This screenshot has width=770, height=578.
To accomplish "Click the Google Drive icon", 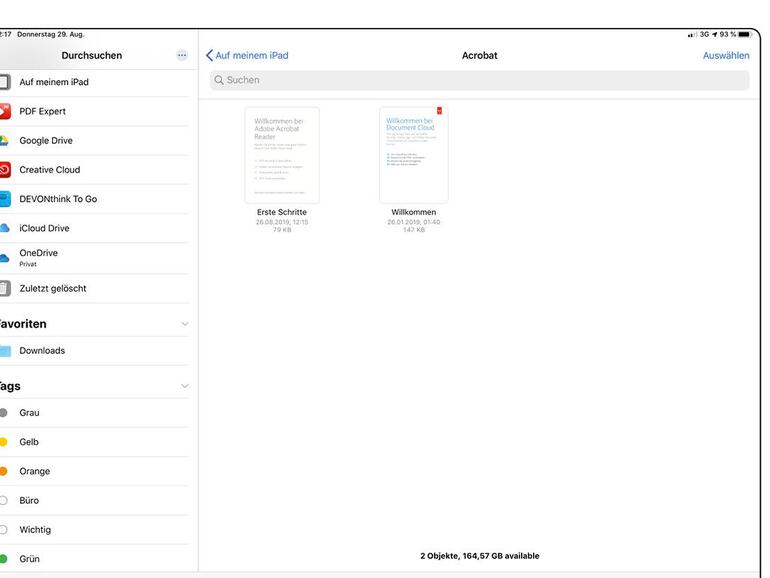I will point(4,140).
